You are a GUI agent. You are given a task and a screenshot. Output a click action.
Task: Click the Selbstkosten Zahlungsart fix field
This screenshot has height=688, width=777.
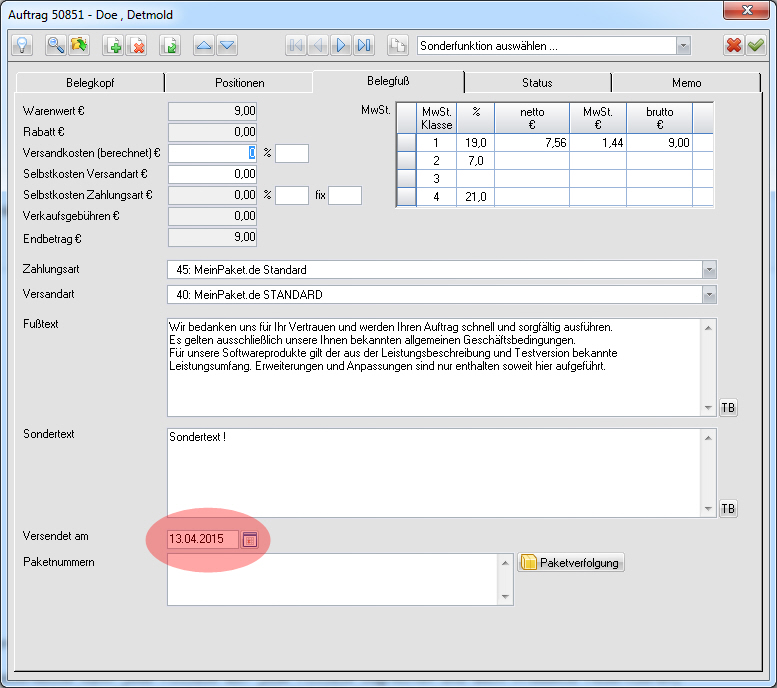(x=345, y=195)
